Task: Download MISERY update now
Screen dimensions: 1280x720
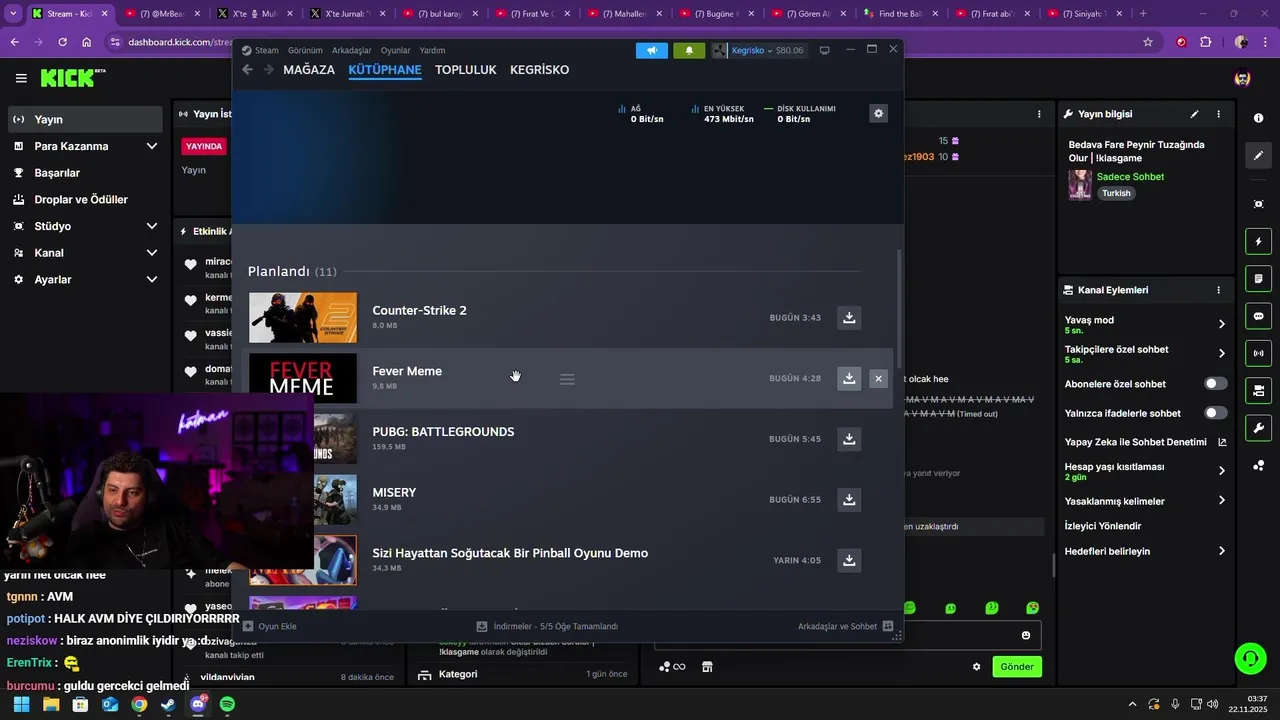Action: tap(849, 500)
